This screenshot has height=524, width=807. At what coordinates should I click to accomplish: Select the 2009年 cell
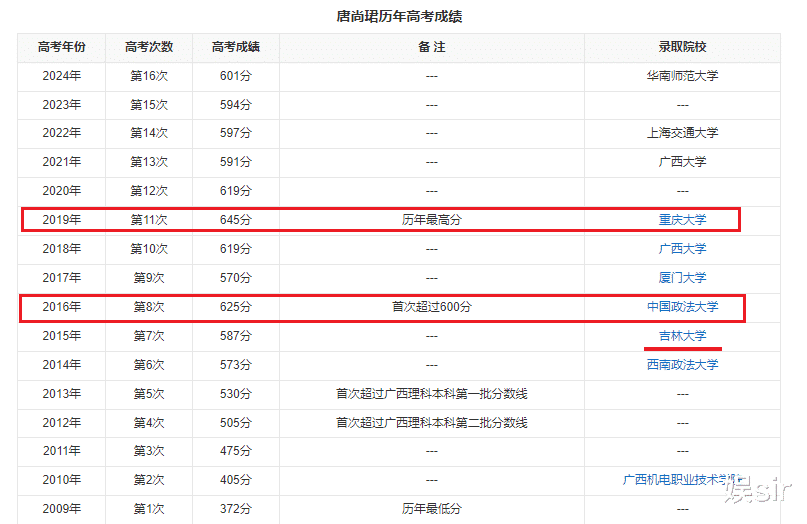click(62, 509)
